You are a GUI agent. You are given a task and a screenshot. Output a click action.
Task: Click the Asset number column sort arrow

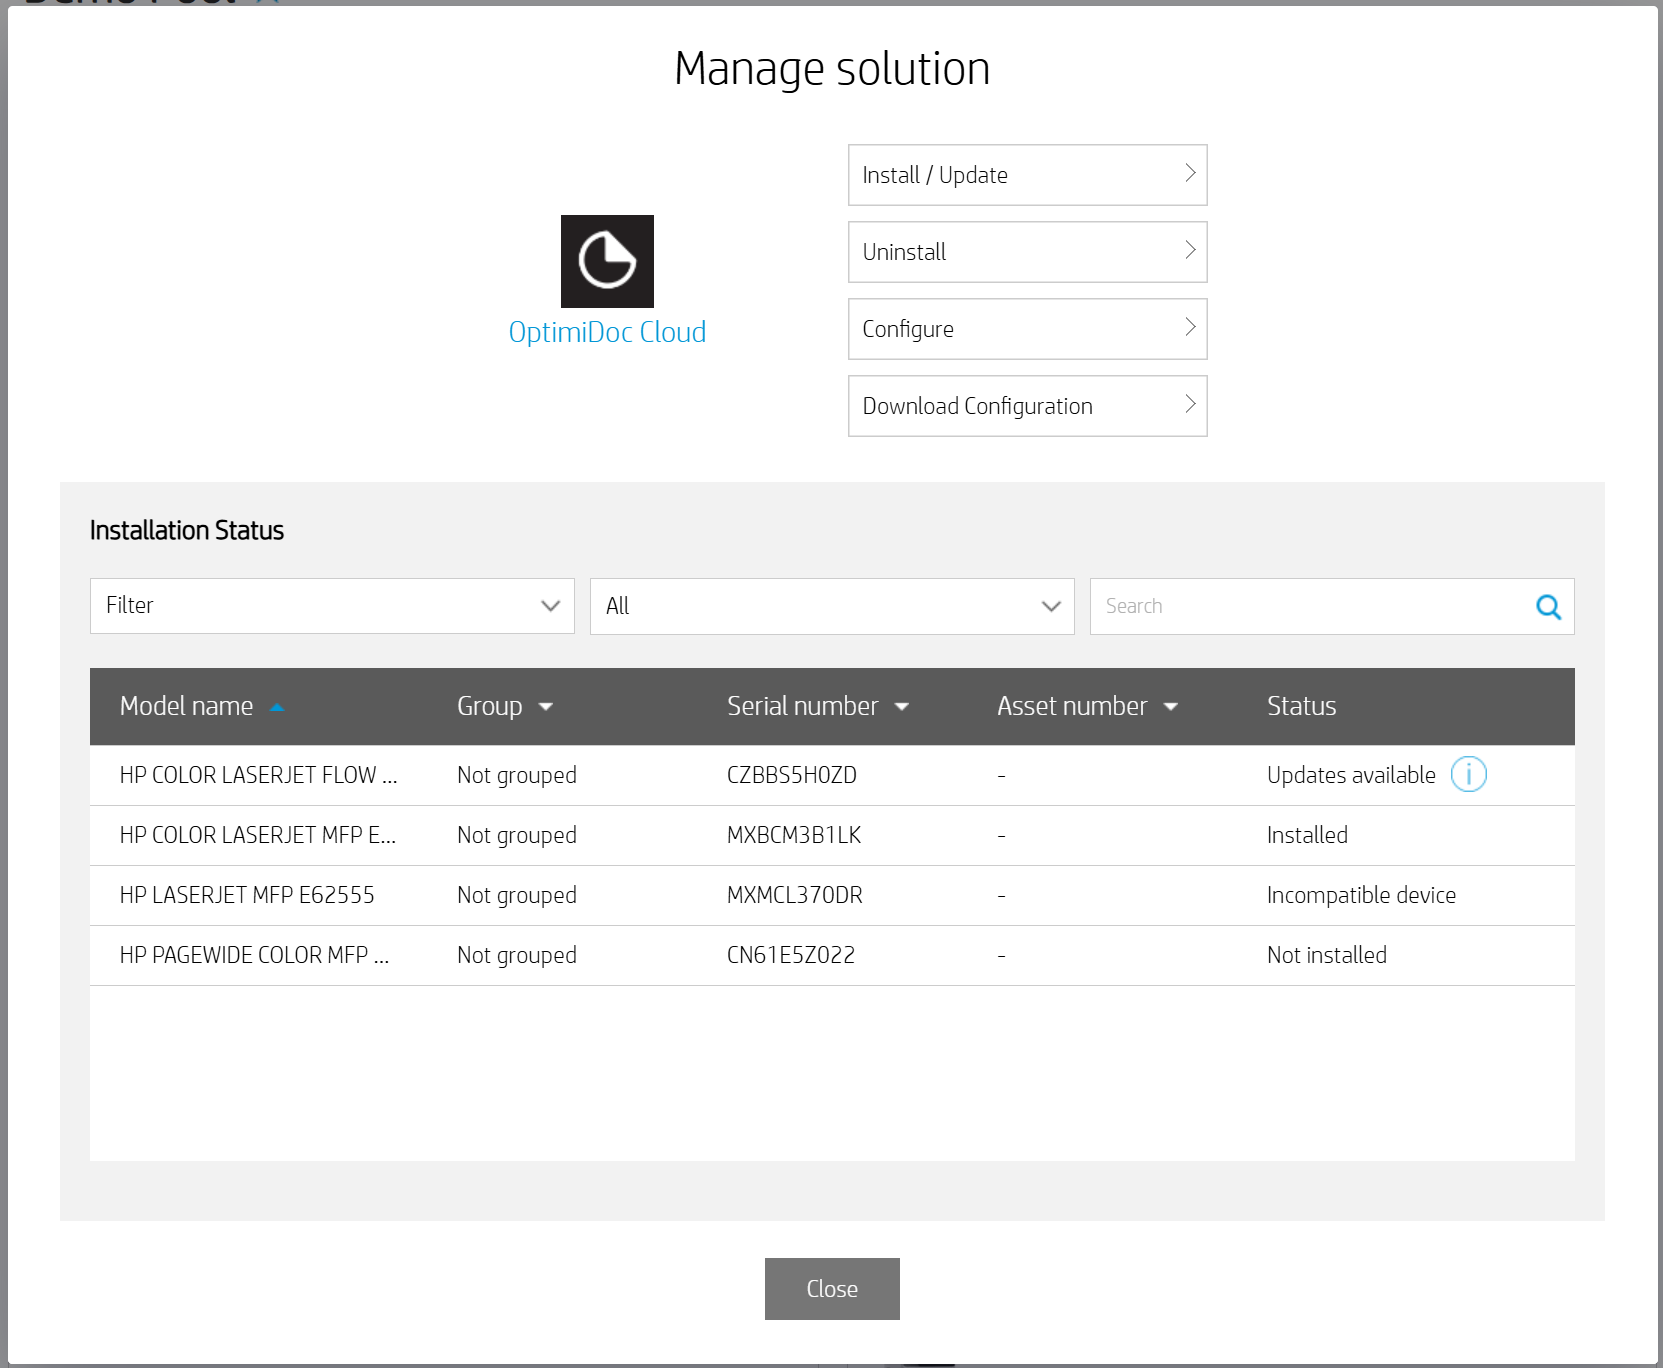pyautogui.click(x=1171, y=707)
